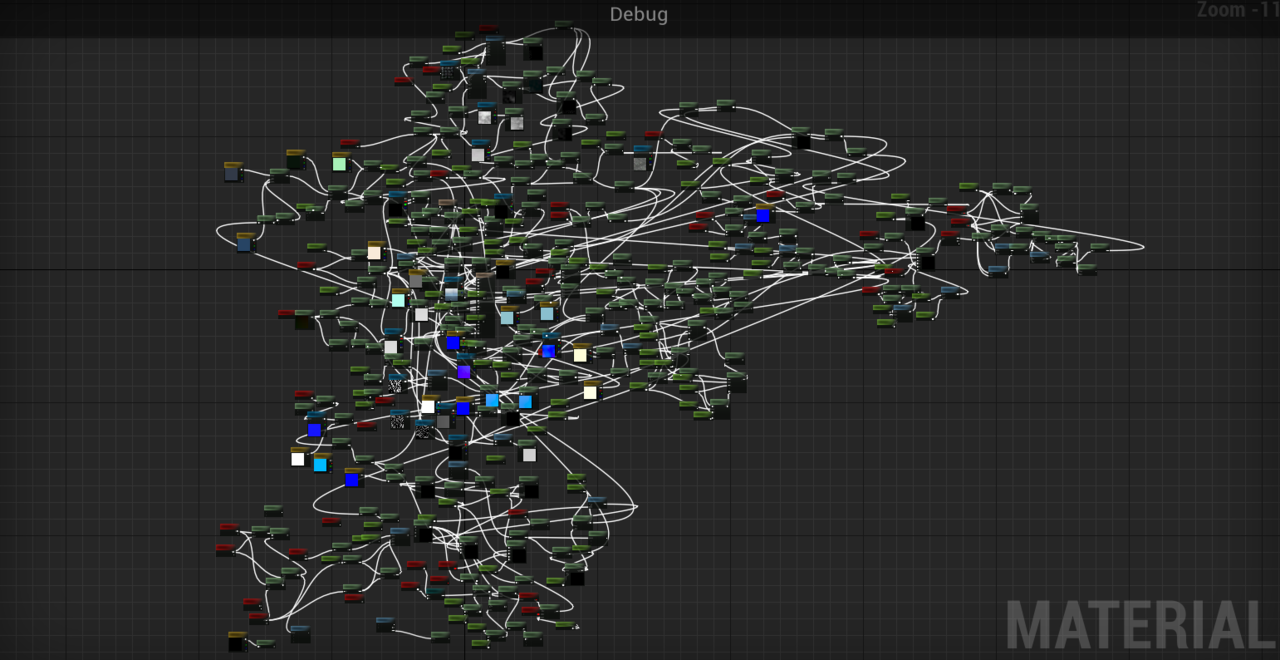Select the node with pale aqua color preview

(x=399, y=298)
